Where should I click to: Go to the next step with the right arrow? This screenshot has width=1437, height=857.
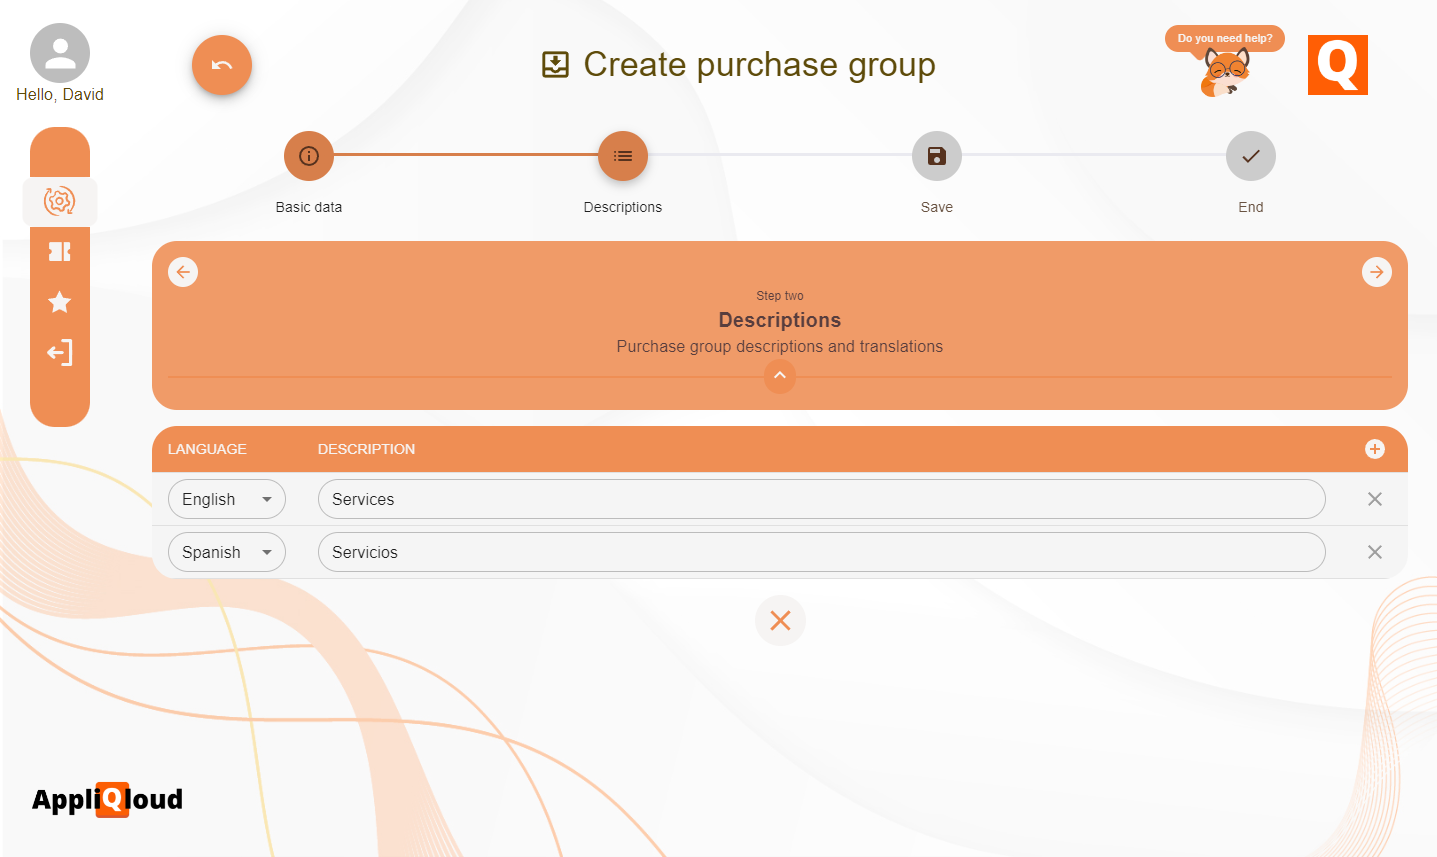coord(1376,271)
